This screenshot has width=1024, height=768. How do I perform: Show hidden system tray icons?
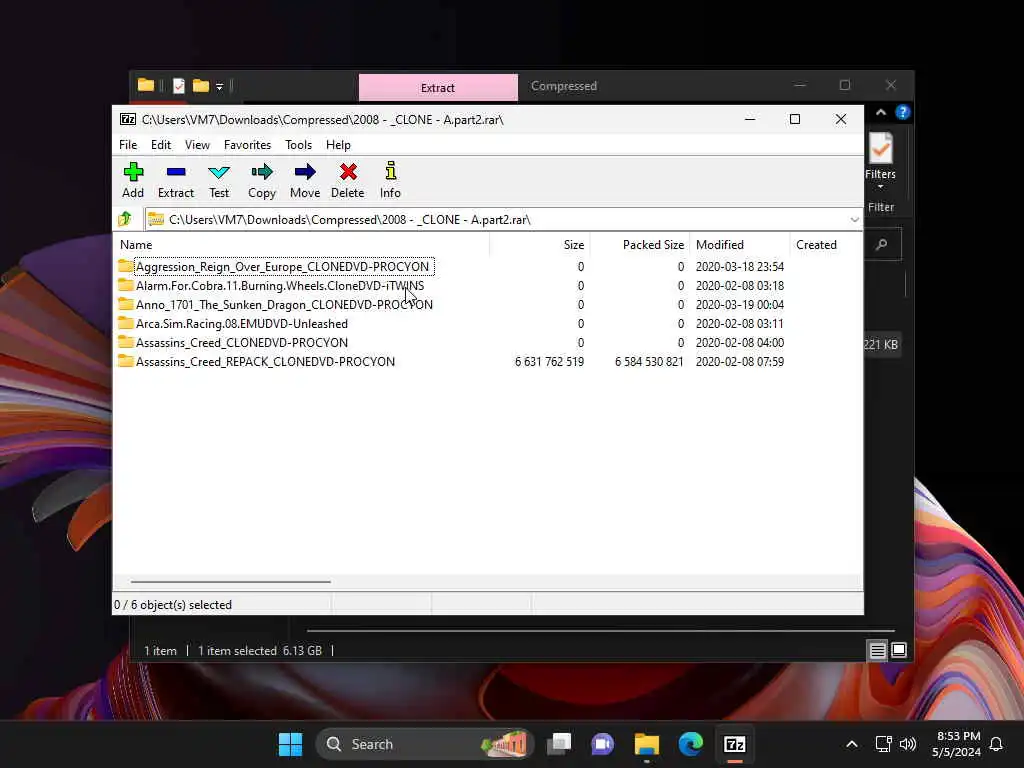tap(852, 744)
